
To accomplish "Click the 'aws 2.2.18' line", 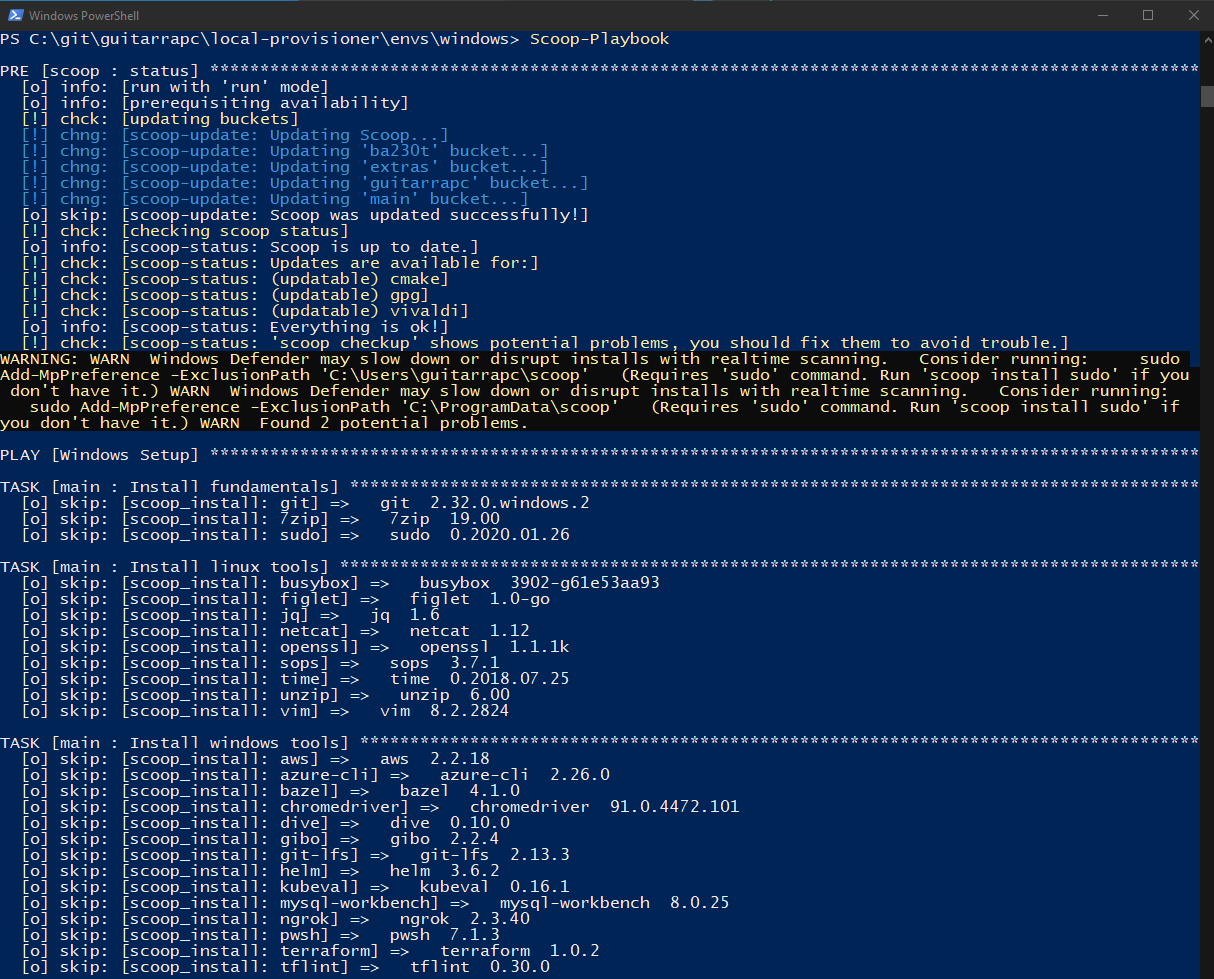I will 255,759.
